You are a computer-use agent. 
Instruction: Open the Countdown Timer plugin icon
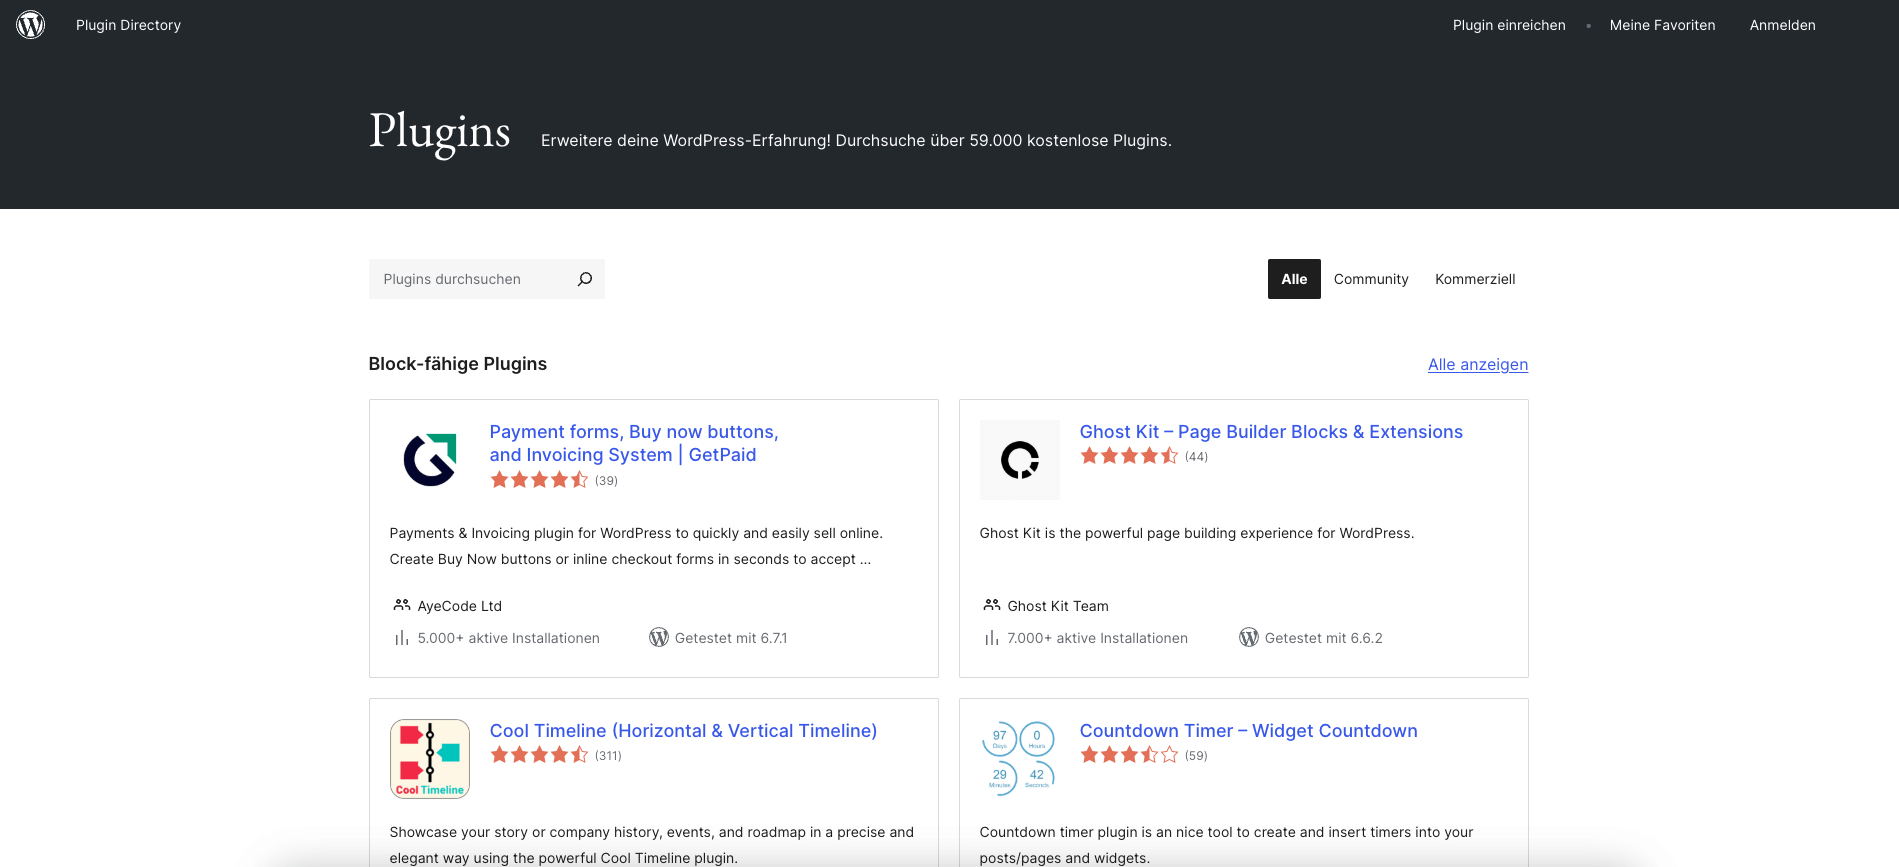1020,759
